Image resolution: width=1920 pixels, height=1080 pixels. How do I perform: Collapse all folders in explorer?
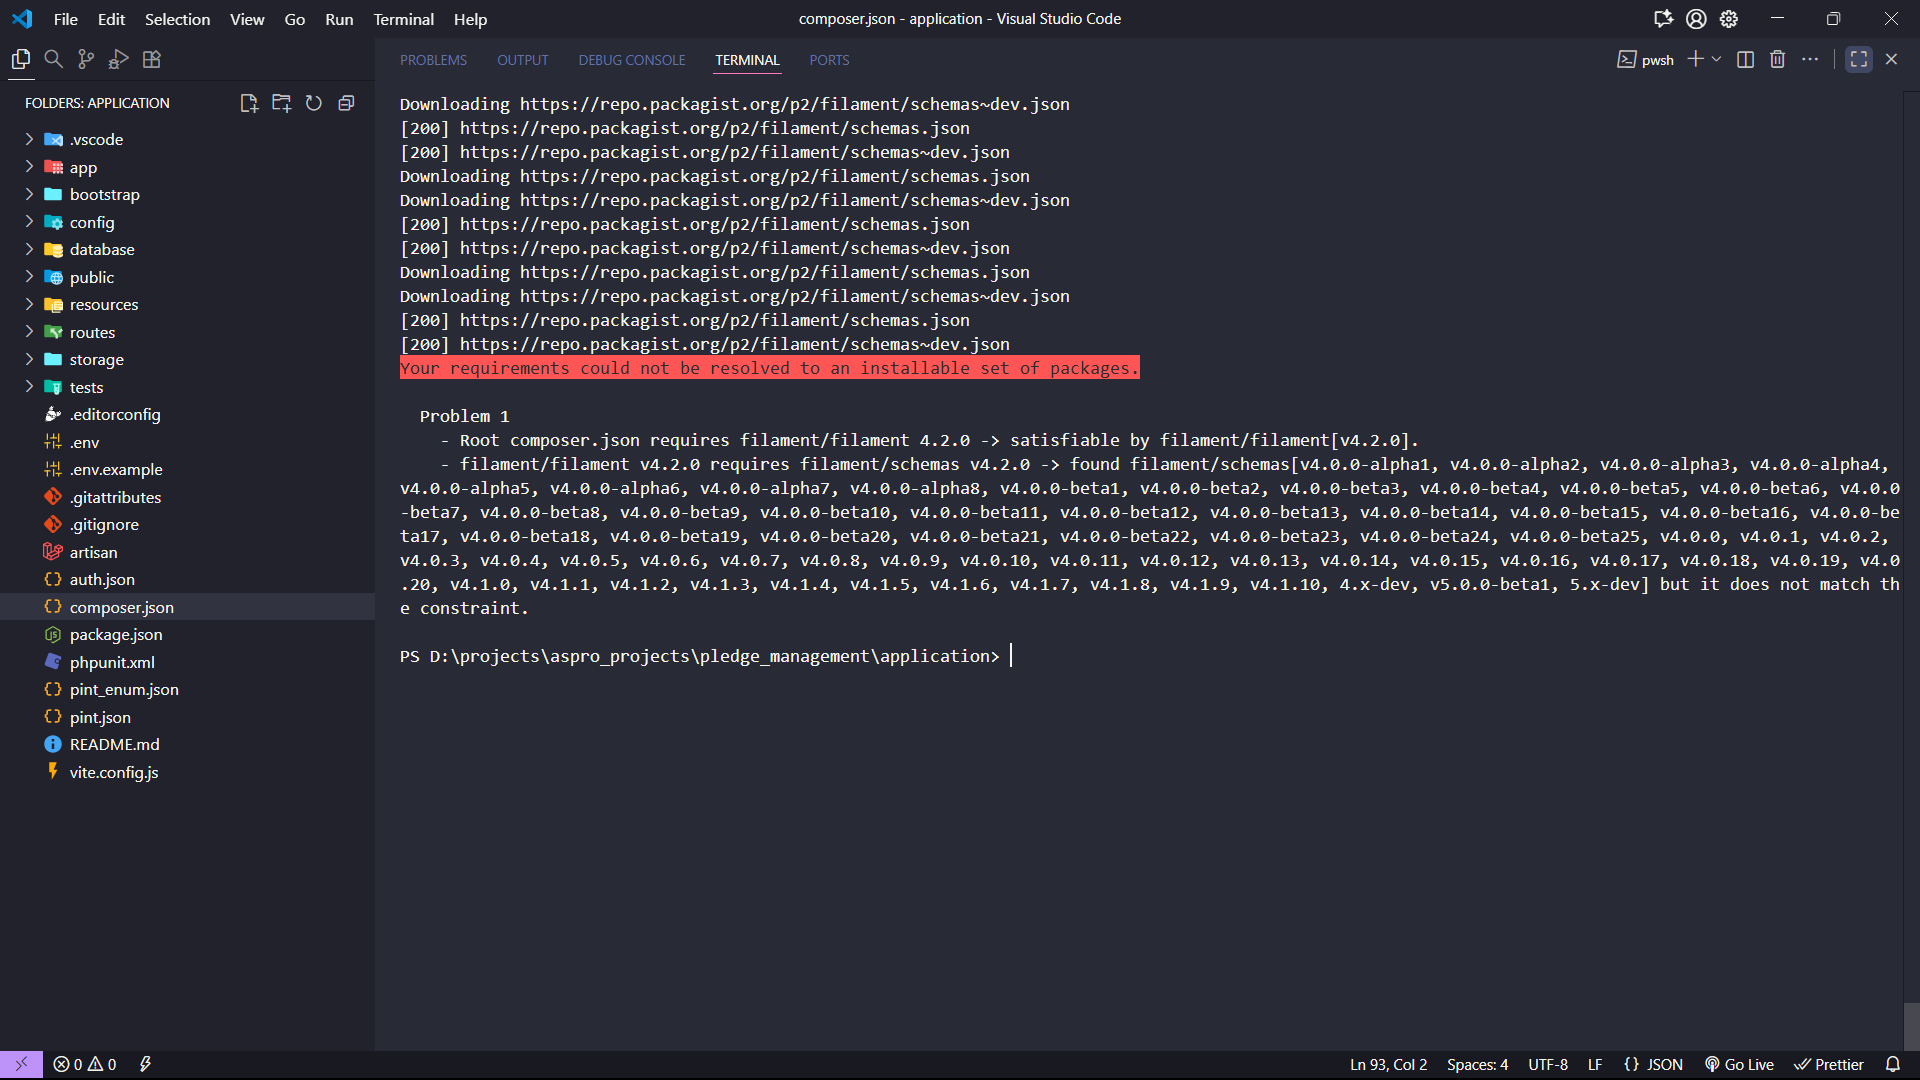pyautogui.click(x=346, y=103)
